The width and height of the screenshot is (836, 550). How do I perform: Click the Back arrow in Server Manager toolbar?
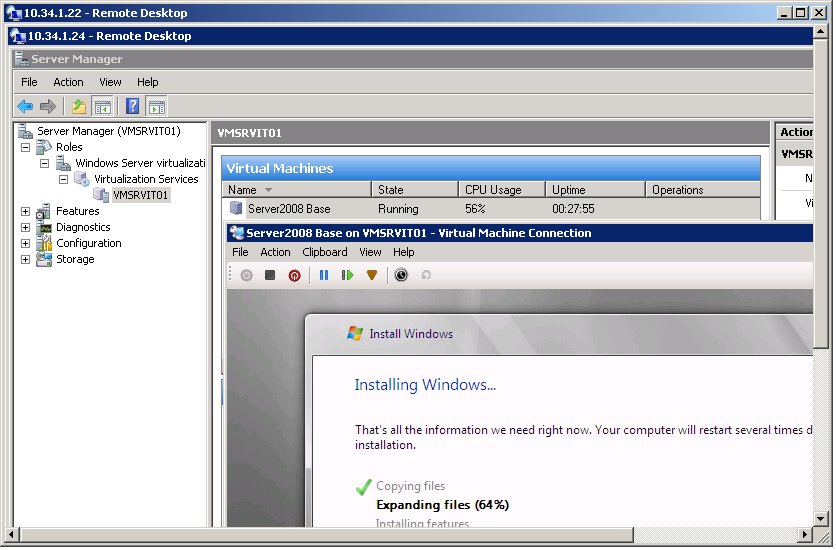tap(25, 107)
